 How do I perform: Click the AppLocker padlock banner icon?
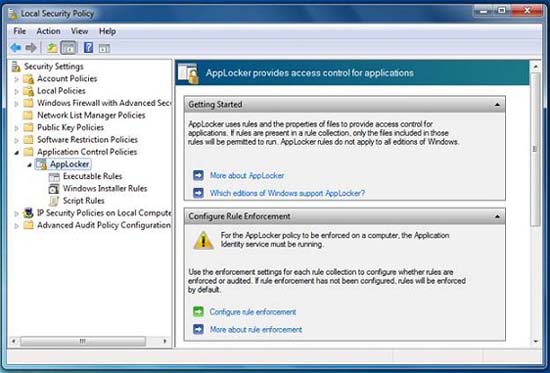(x=188, y=73)
